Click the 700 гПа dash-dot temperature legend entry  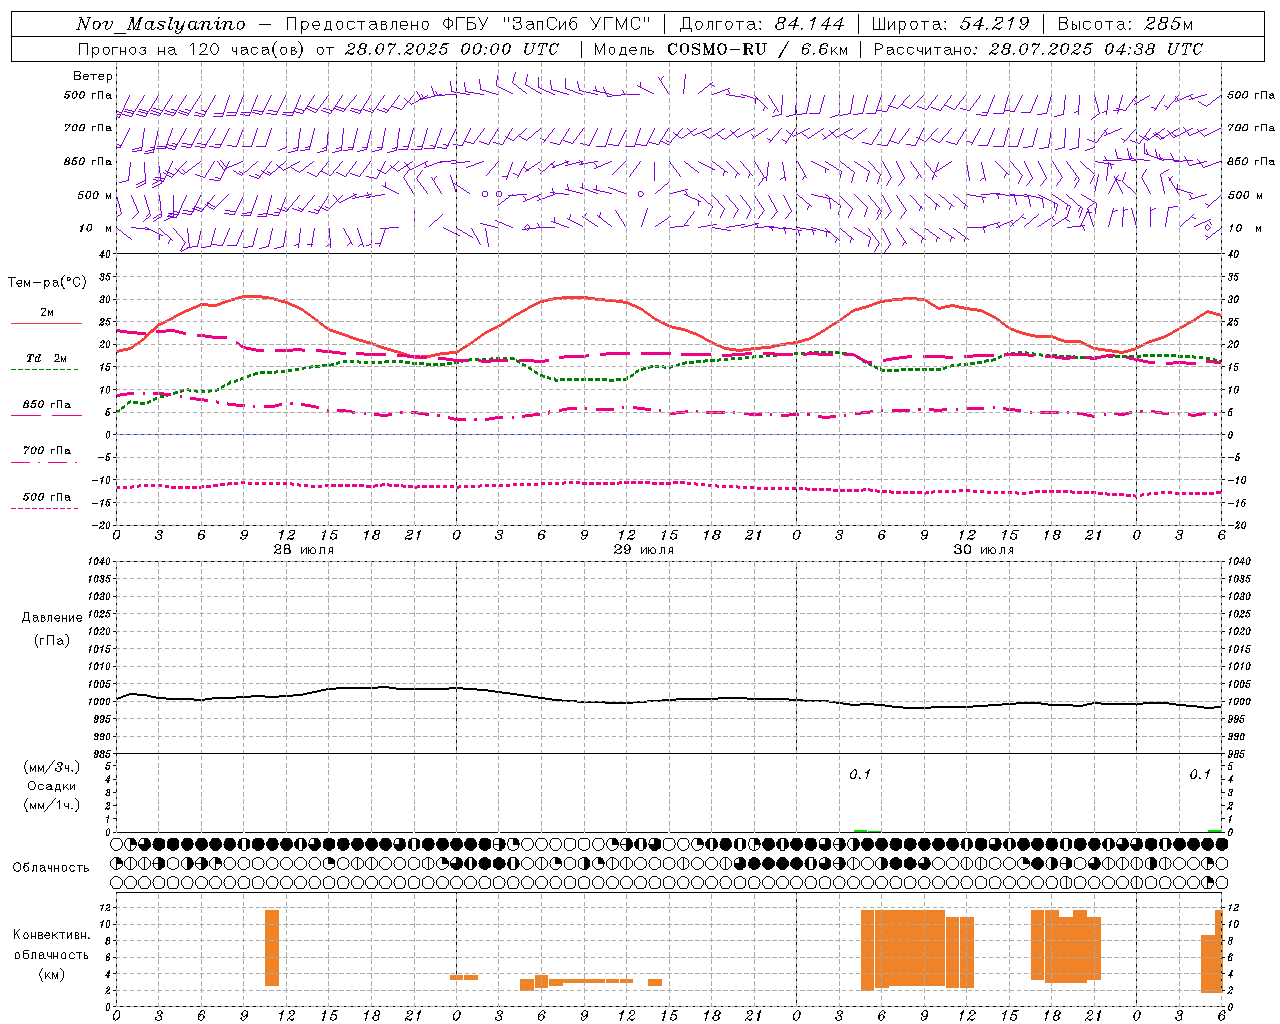click(x=46, y=454)
